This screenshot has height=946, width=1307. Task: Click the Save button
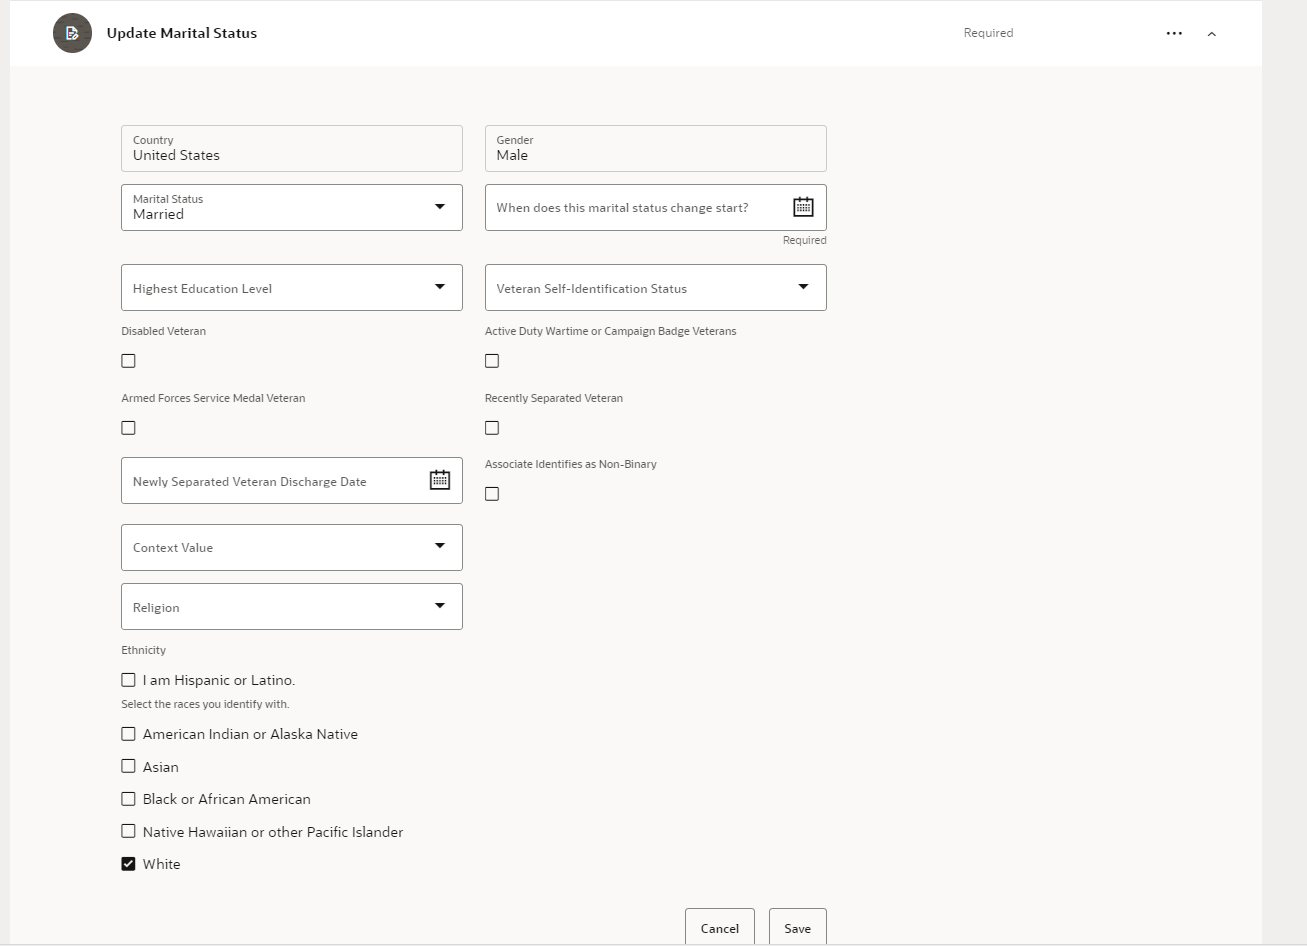coord(798,927)
